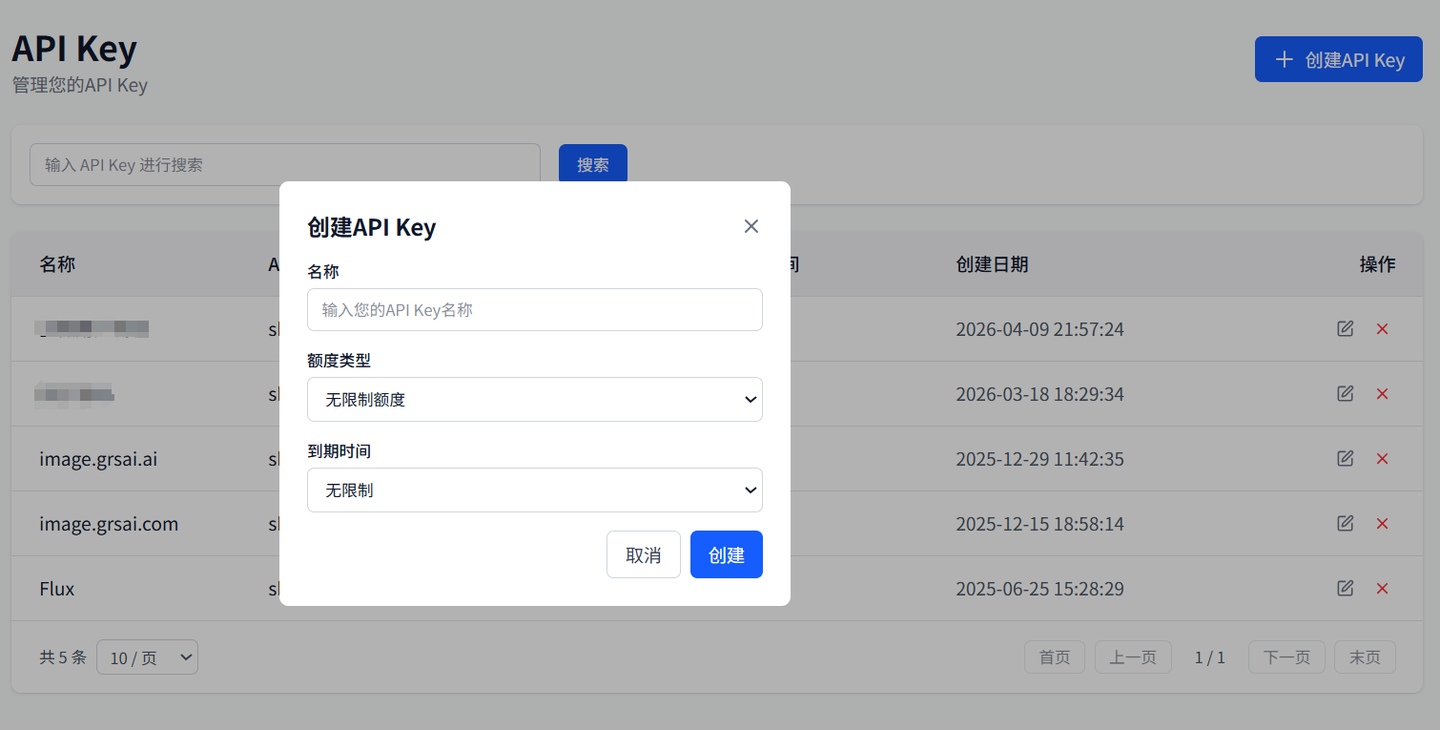The image size is (1440, 730).
Task: Click delete icon for 2026-03-18 row
Action: pos(1382,394)
